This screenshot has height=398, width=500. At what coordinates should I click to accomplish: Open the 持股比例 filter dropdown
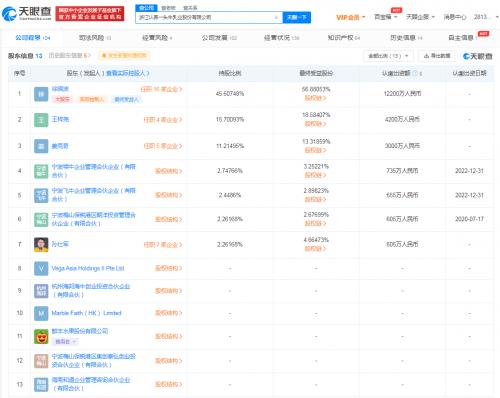click(388, 56)
